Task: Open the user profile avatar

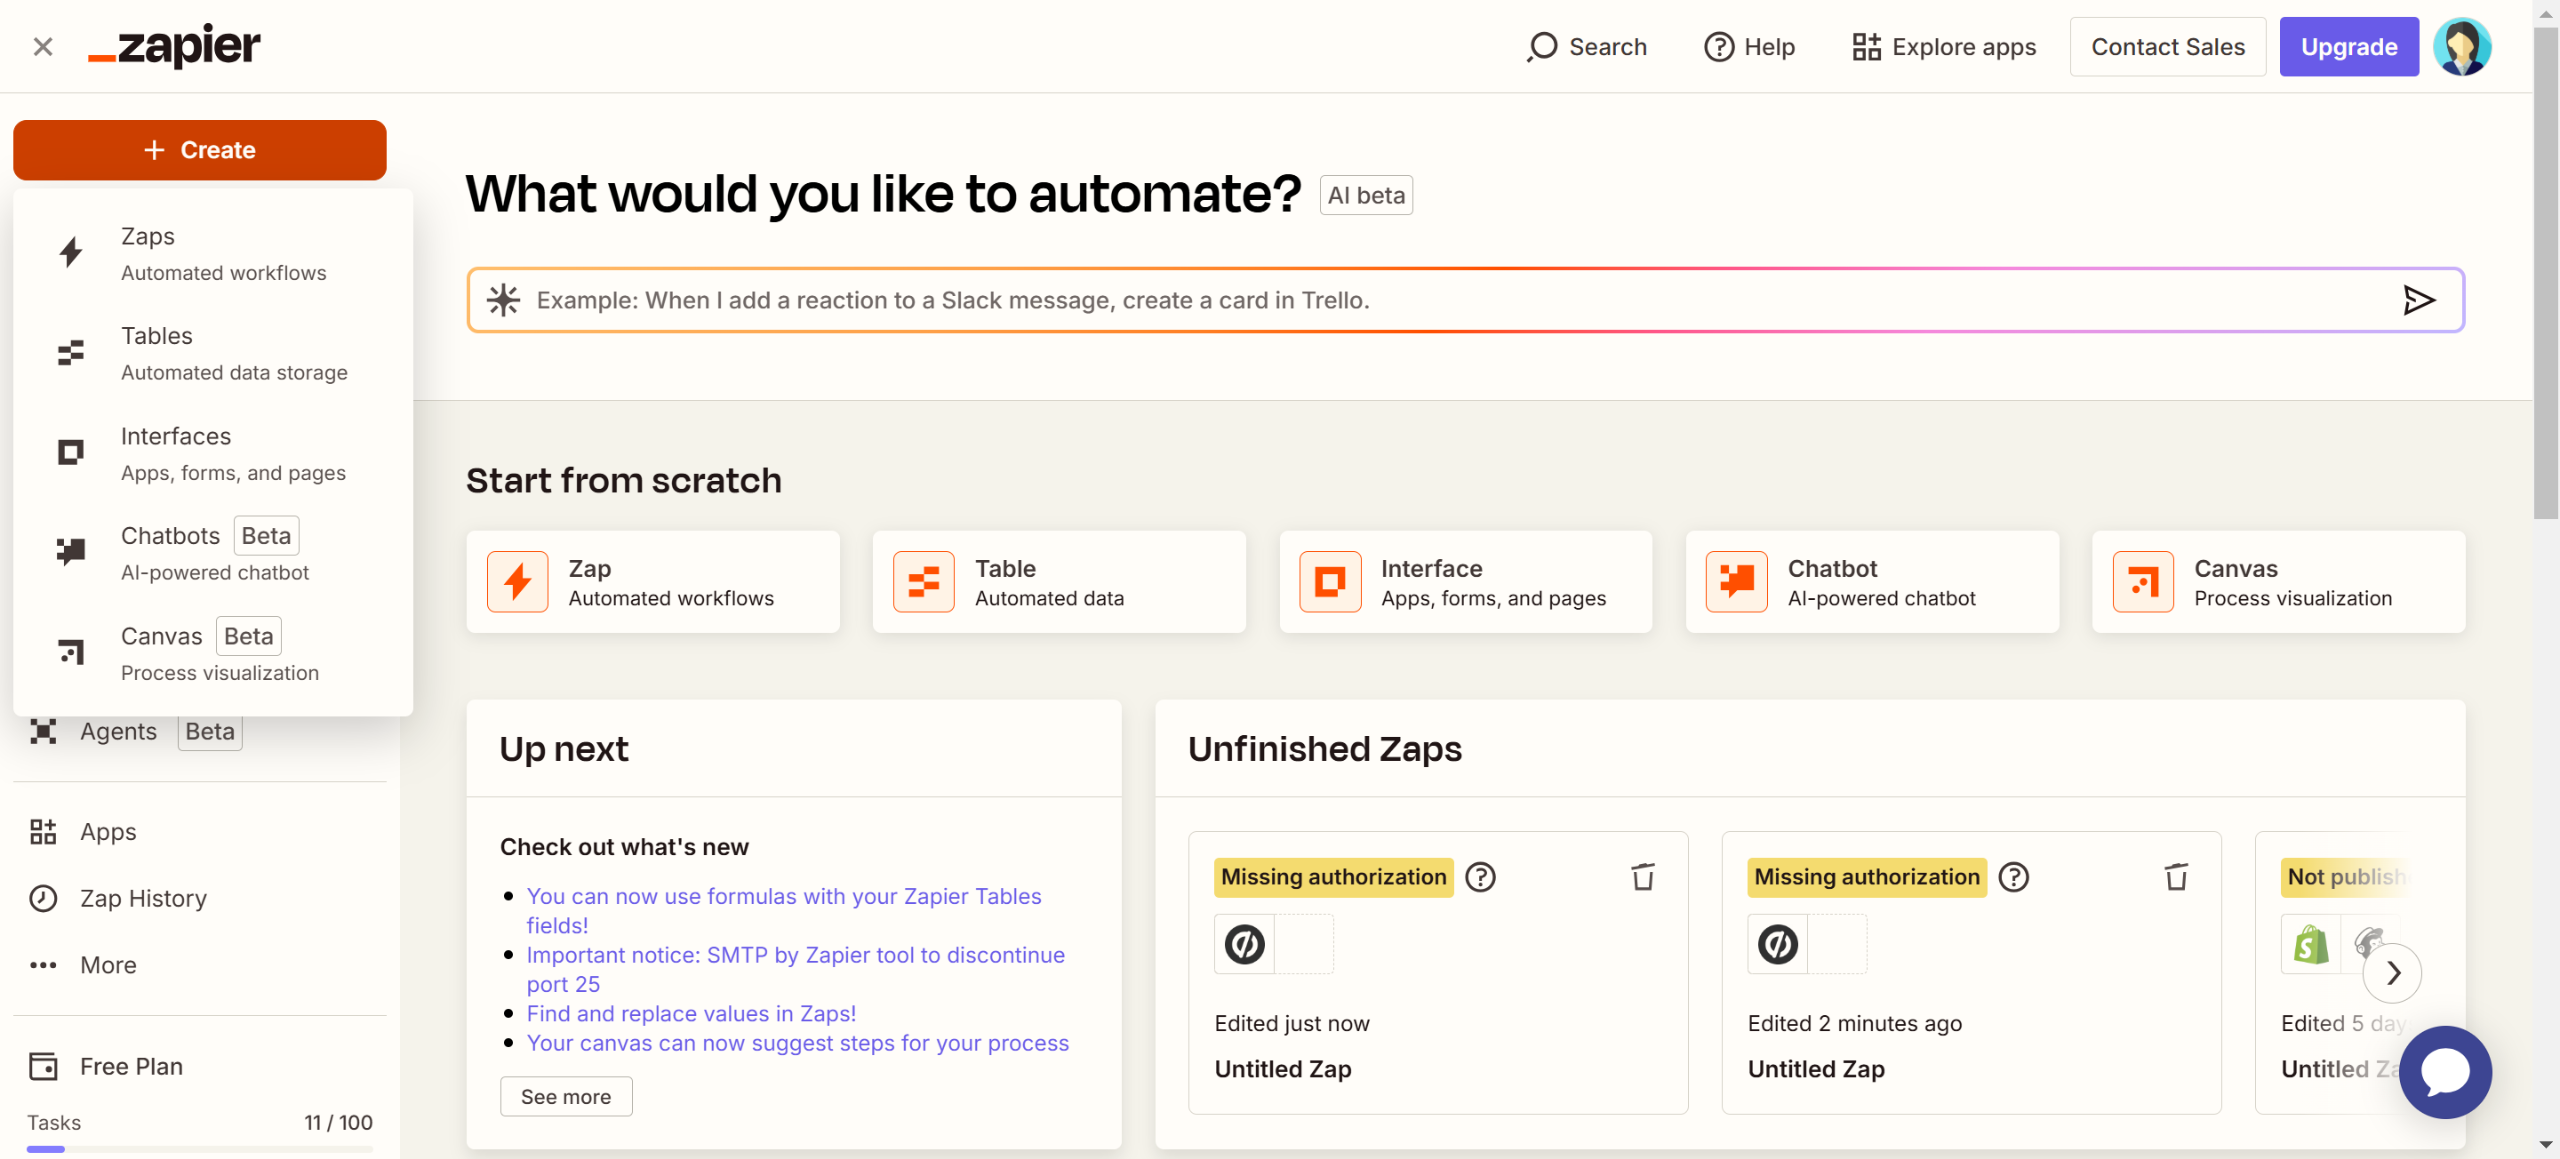Action: tap(2461, 46)
